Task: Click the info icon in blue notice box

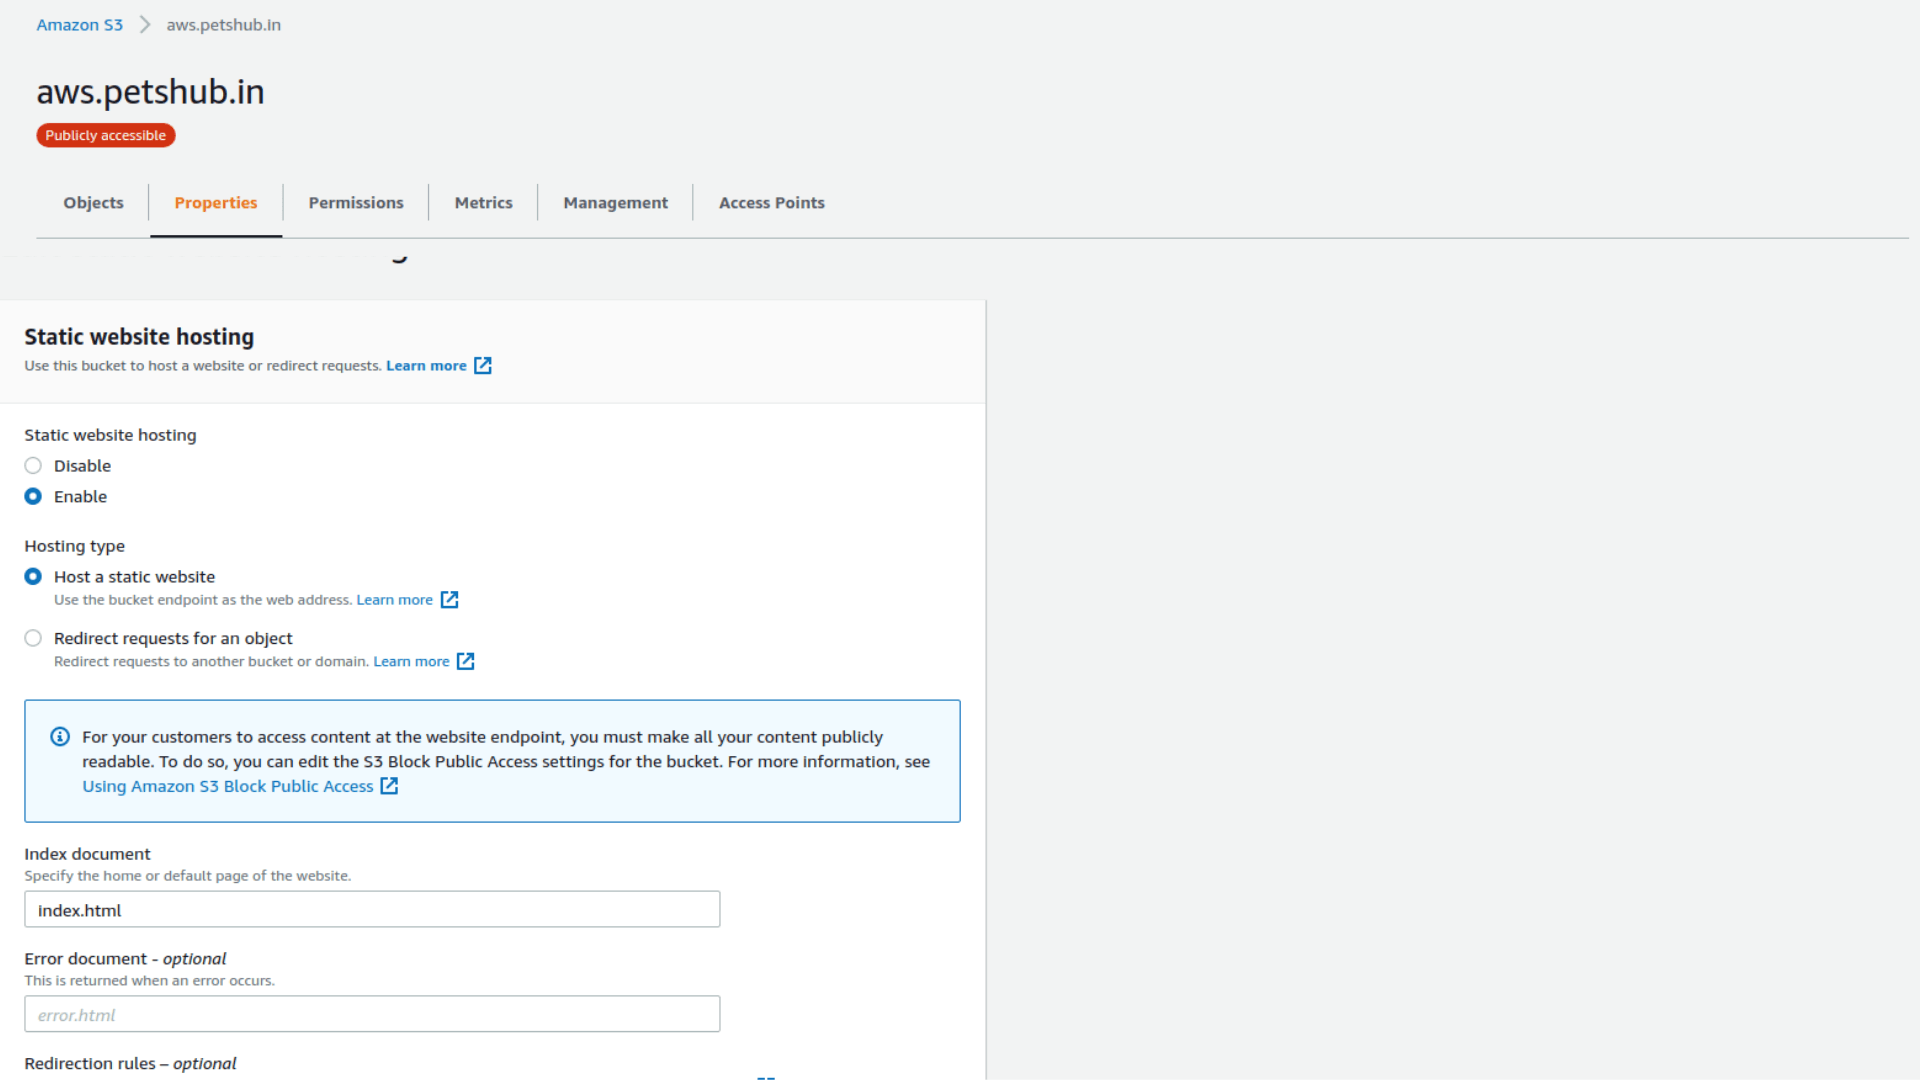Action: point(60,737)
